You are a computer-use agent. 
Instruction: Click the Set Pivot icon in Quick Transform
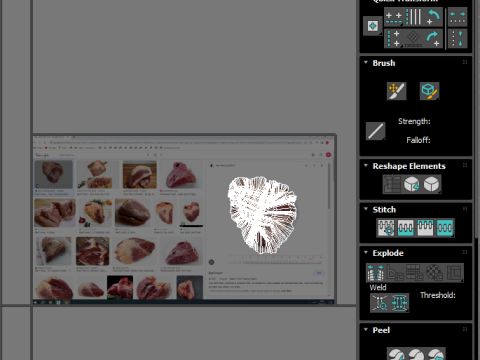(x=372, y=26)
